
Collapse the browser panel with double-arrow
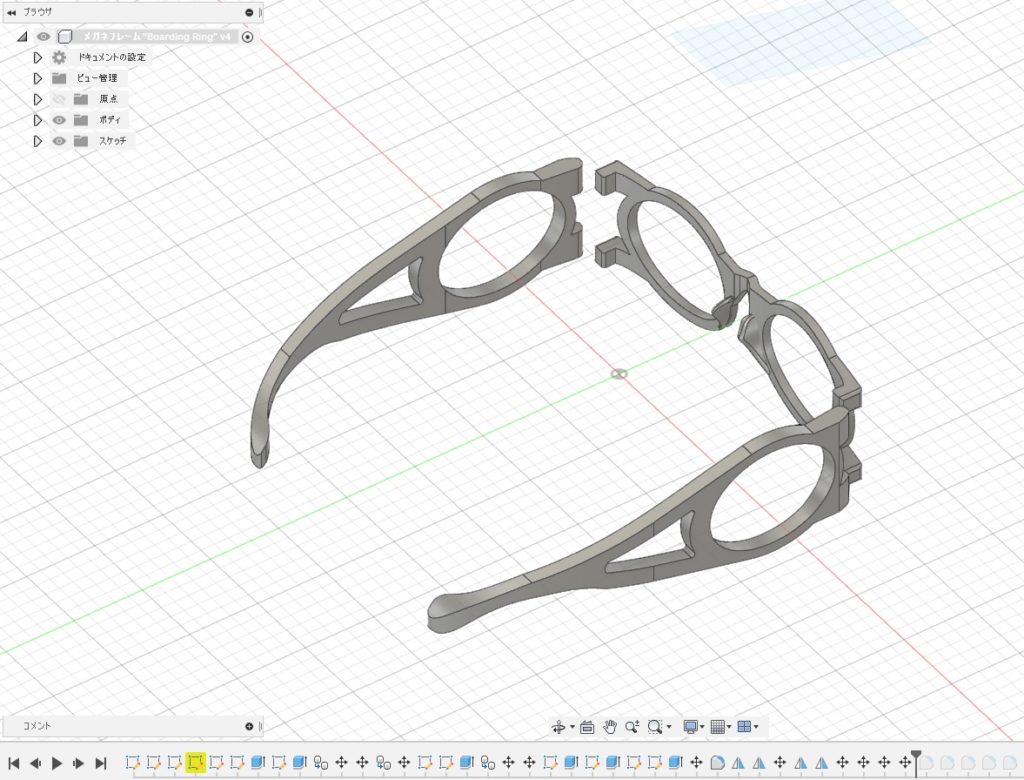click(12, 12)
